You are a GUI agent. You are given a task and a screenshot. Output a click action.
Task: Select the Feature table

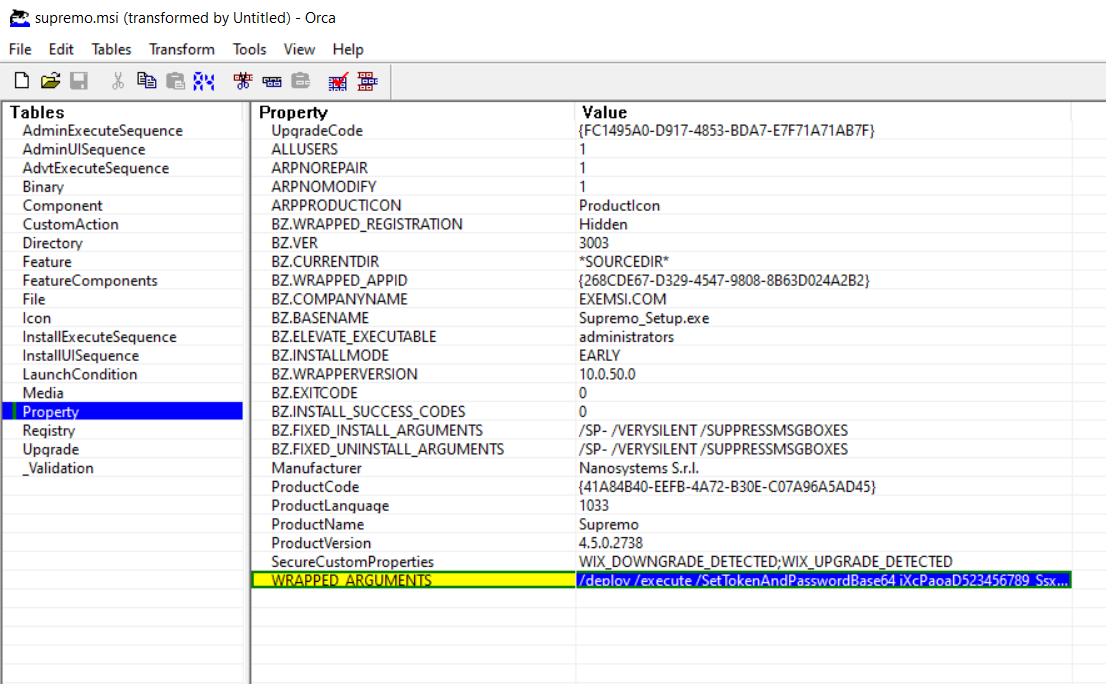(47, 262)
